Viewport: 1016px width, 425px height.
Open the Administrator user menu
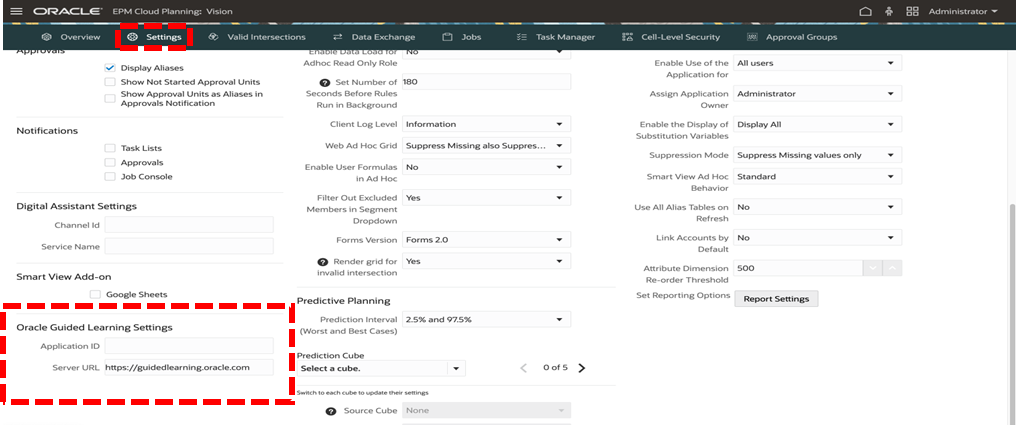tap(963, 11)
